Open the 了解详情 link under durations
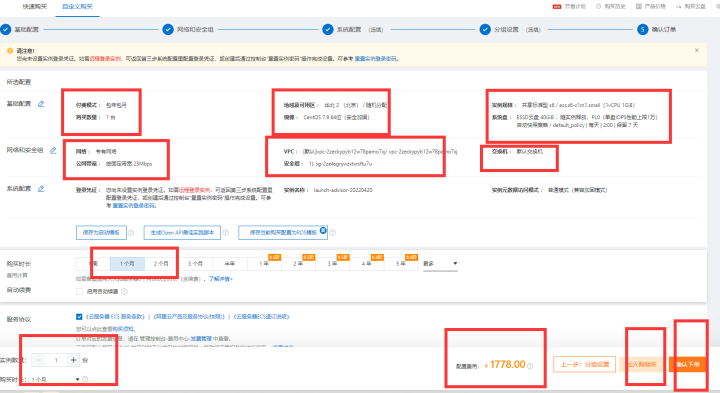The width and height of the screenshot is (720, 393). pyautogui.click(x=220, y=279)
